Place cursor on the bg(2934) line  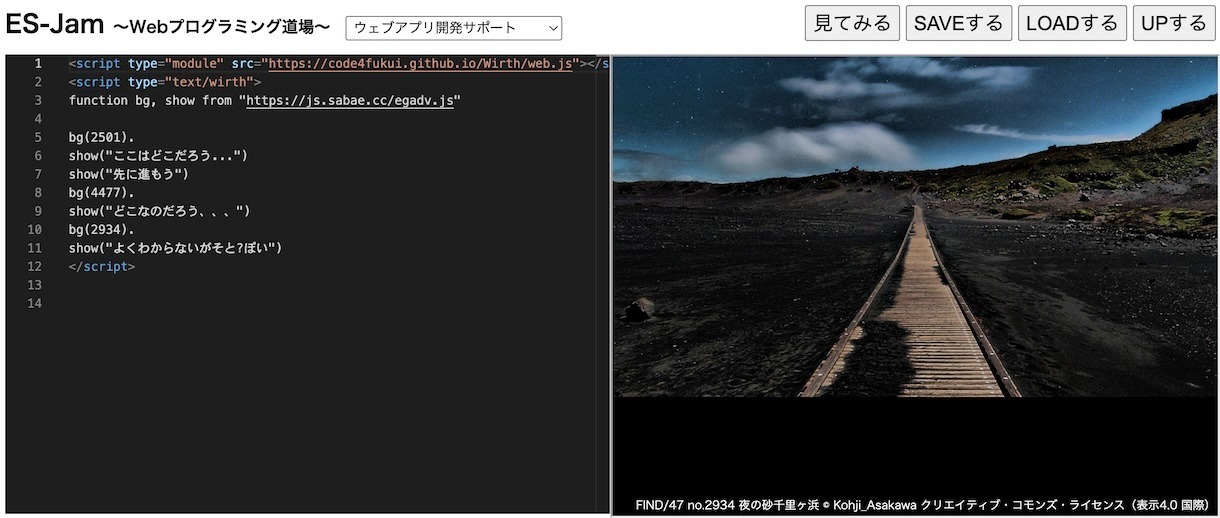(x=101, y=229)
